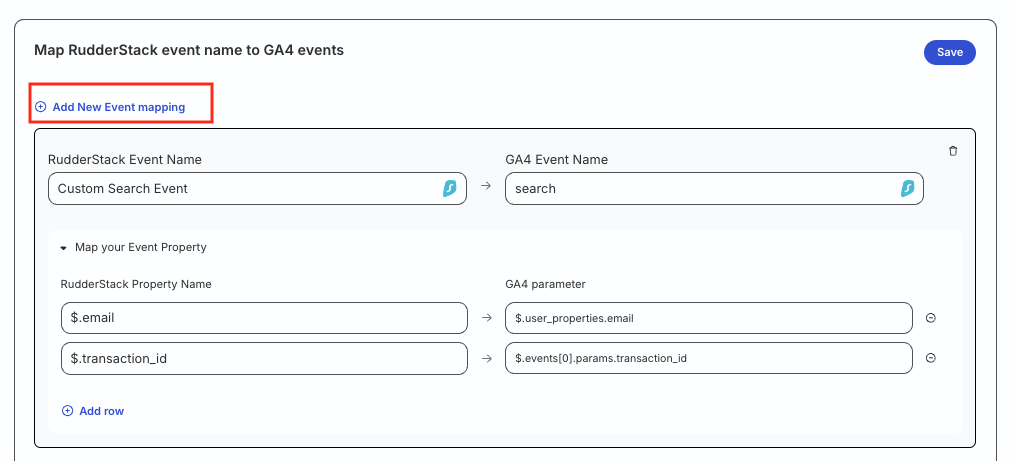Focus the GA4 Event Name field containing search
The image size is (1011, 461).
(x=714, y=188)
